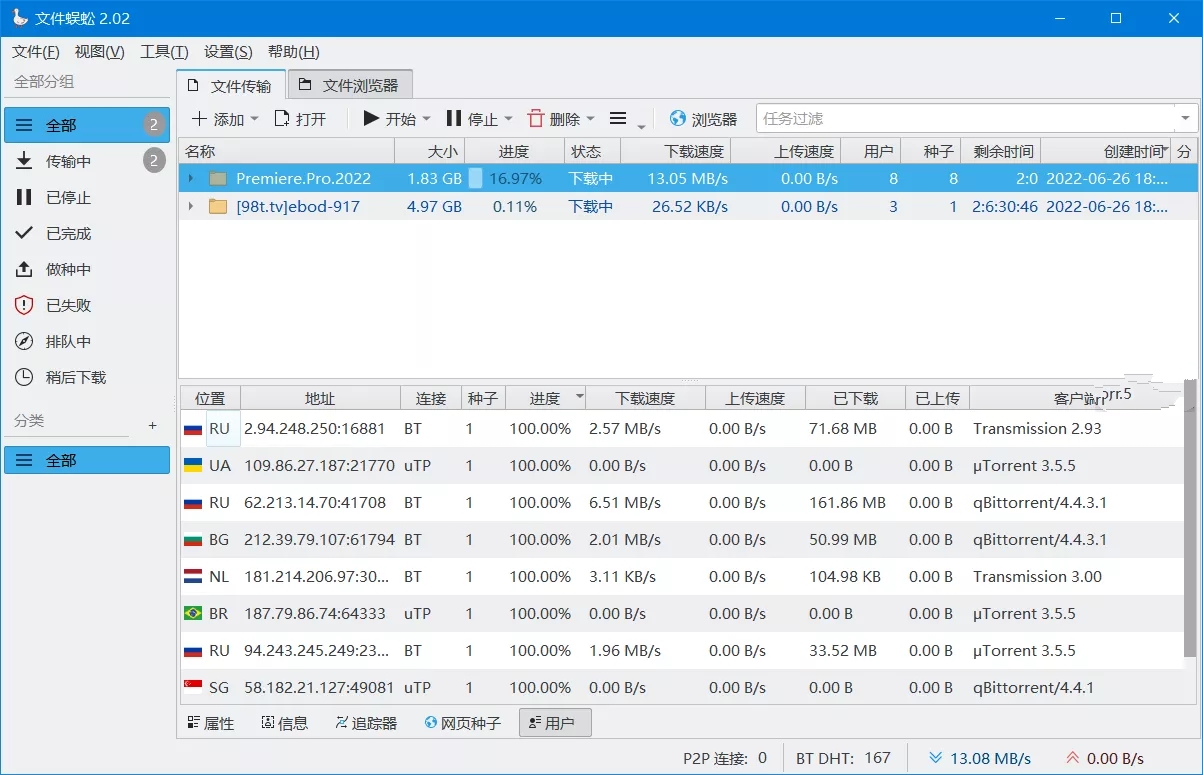This screenshot has height=775, width=1203.
Task: Expand the [98t.tv]ebod-917 task row
Action: [x=192, y=207]
